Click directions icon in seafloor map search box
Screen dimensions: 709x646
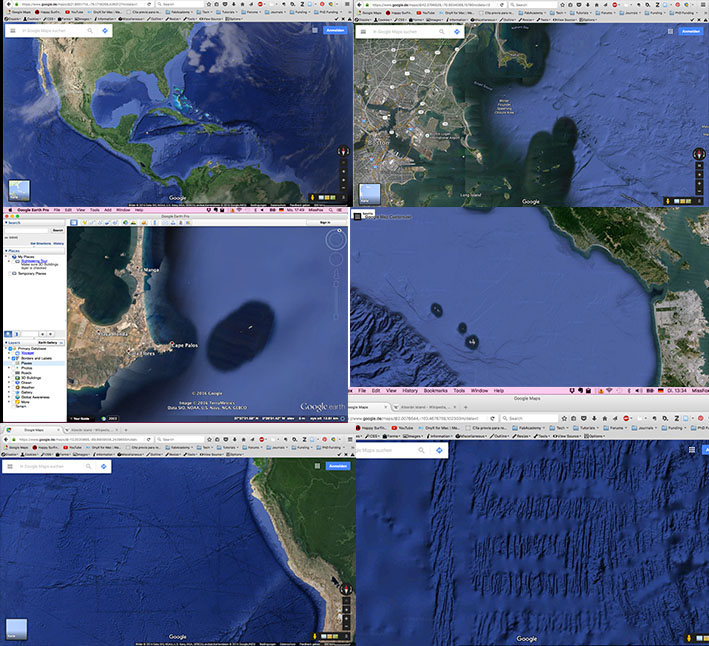(439, 450)
